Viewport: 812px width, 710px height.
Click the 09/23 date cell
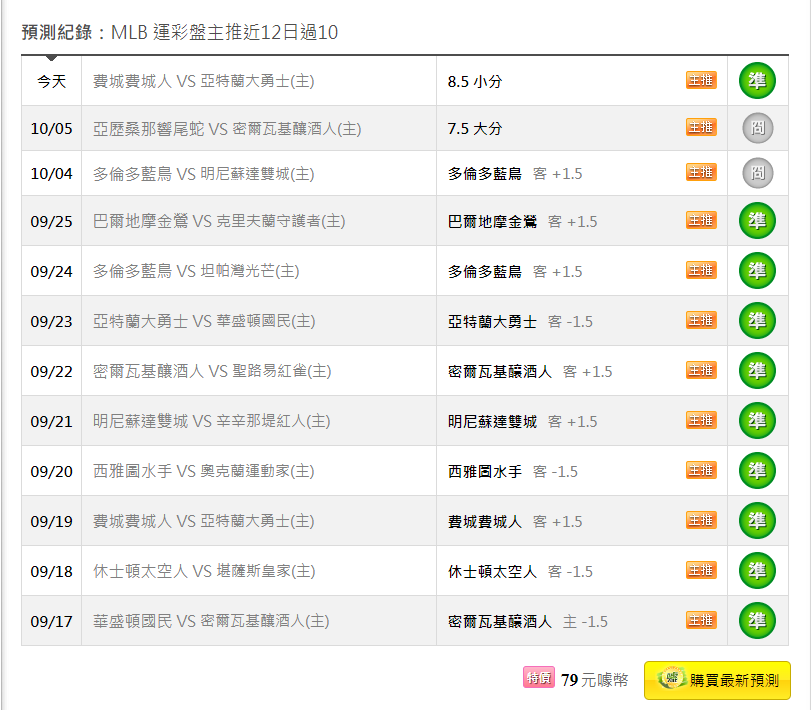point(51,321)
